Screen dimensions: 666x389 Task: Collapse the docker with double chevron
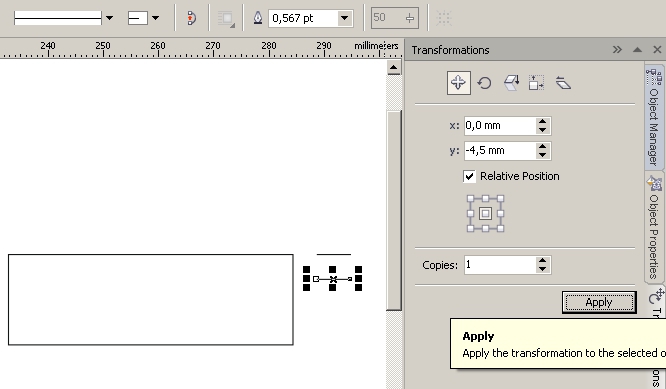tap(617, 50)
